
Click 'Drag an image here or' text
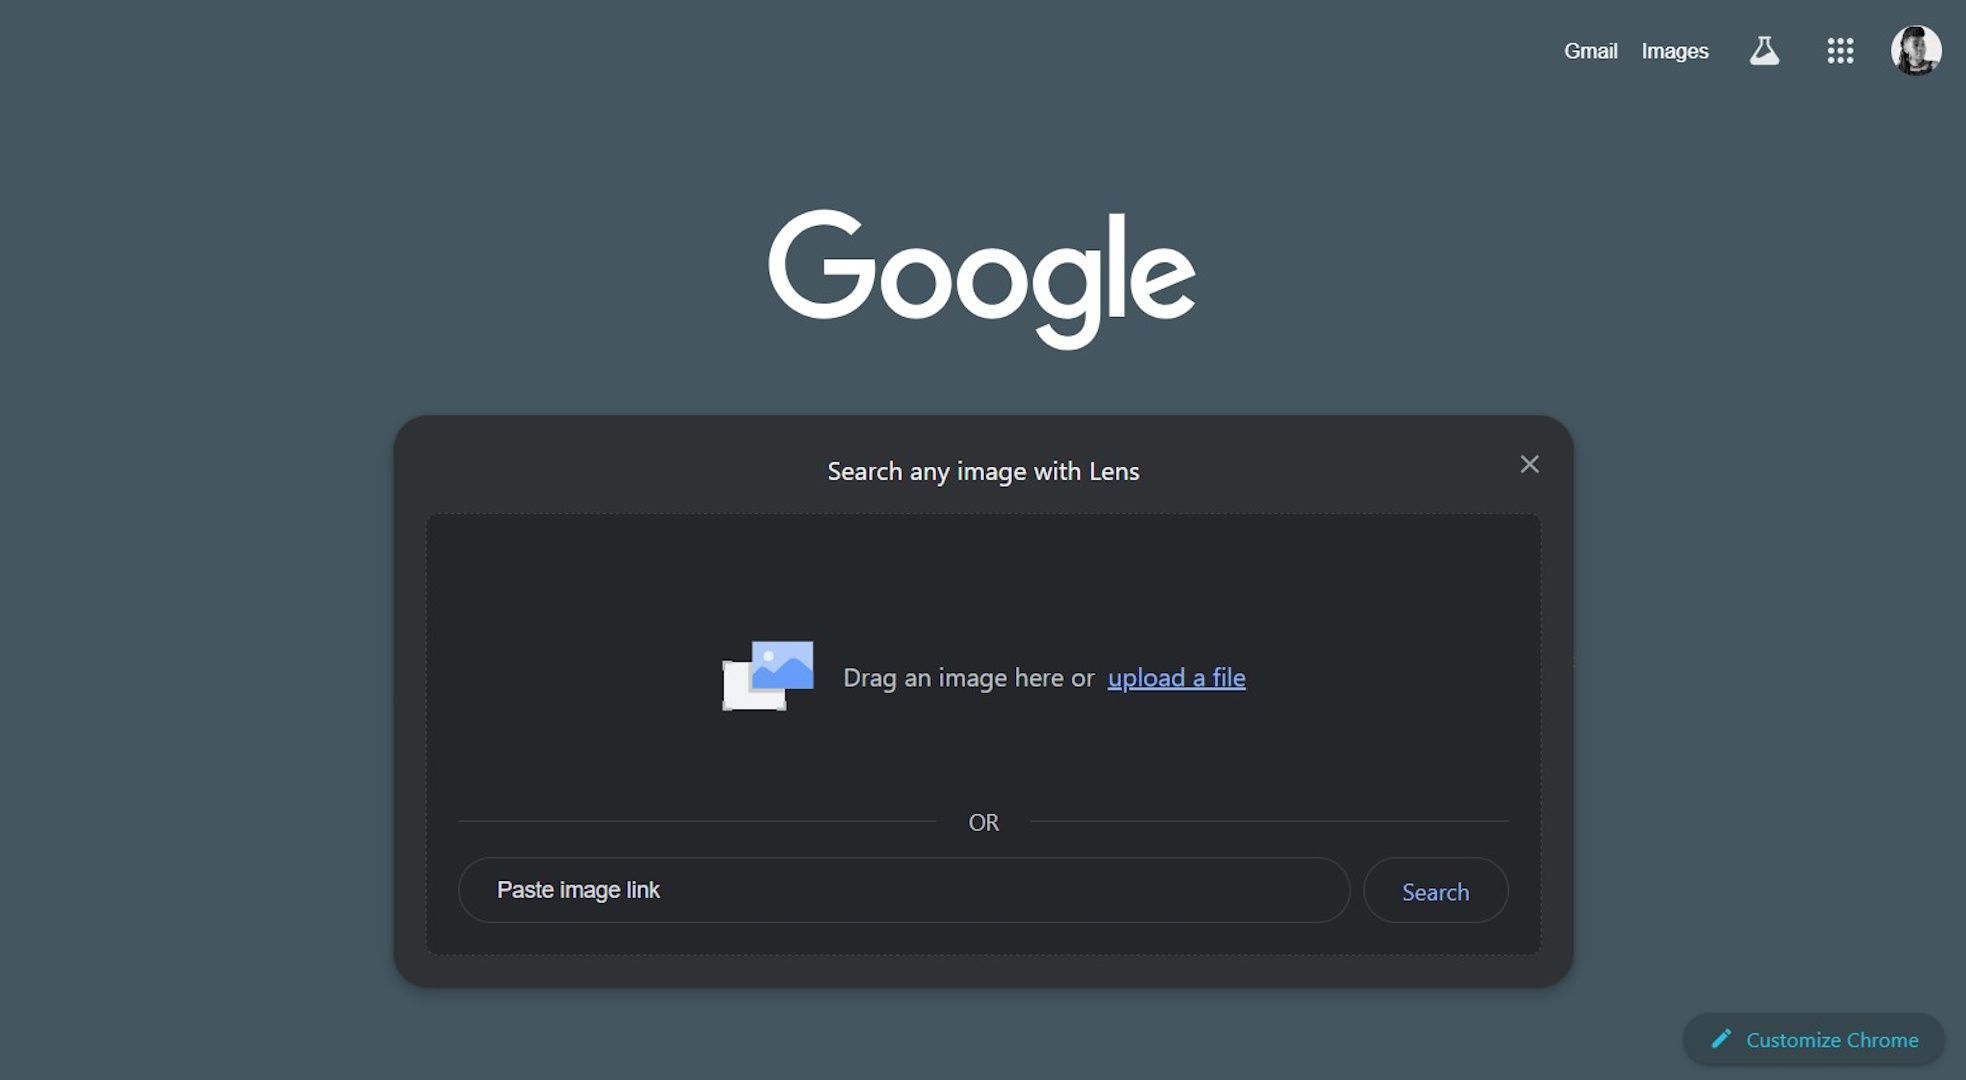(x=968, y=678)
